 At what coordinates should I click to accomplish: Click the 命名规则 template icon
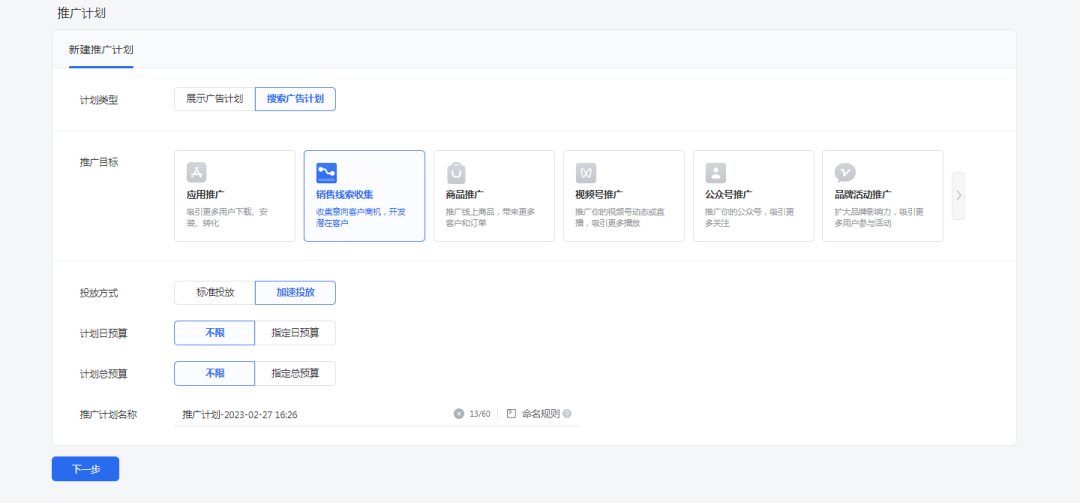pos(511,413)
